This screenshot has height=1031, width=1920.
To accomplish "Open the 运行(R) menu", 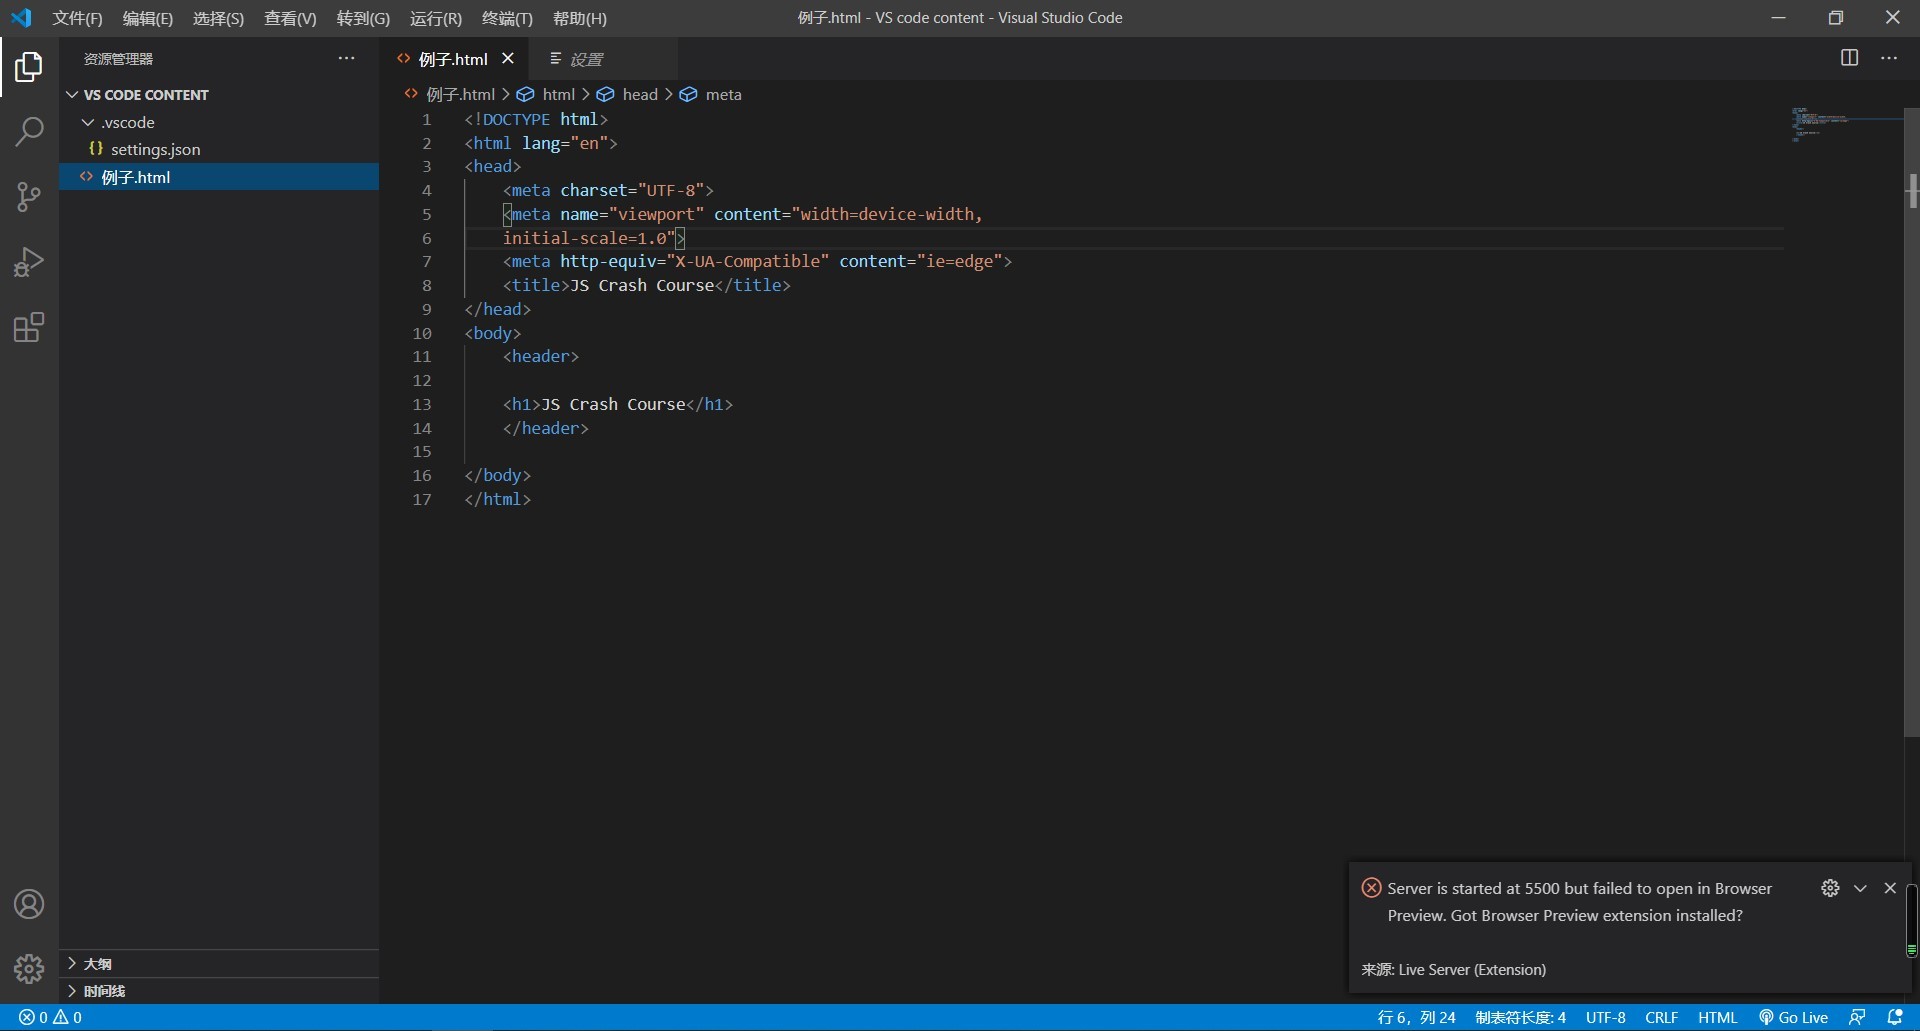I will [x=436, y=18].
